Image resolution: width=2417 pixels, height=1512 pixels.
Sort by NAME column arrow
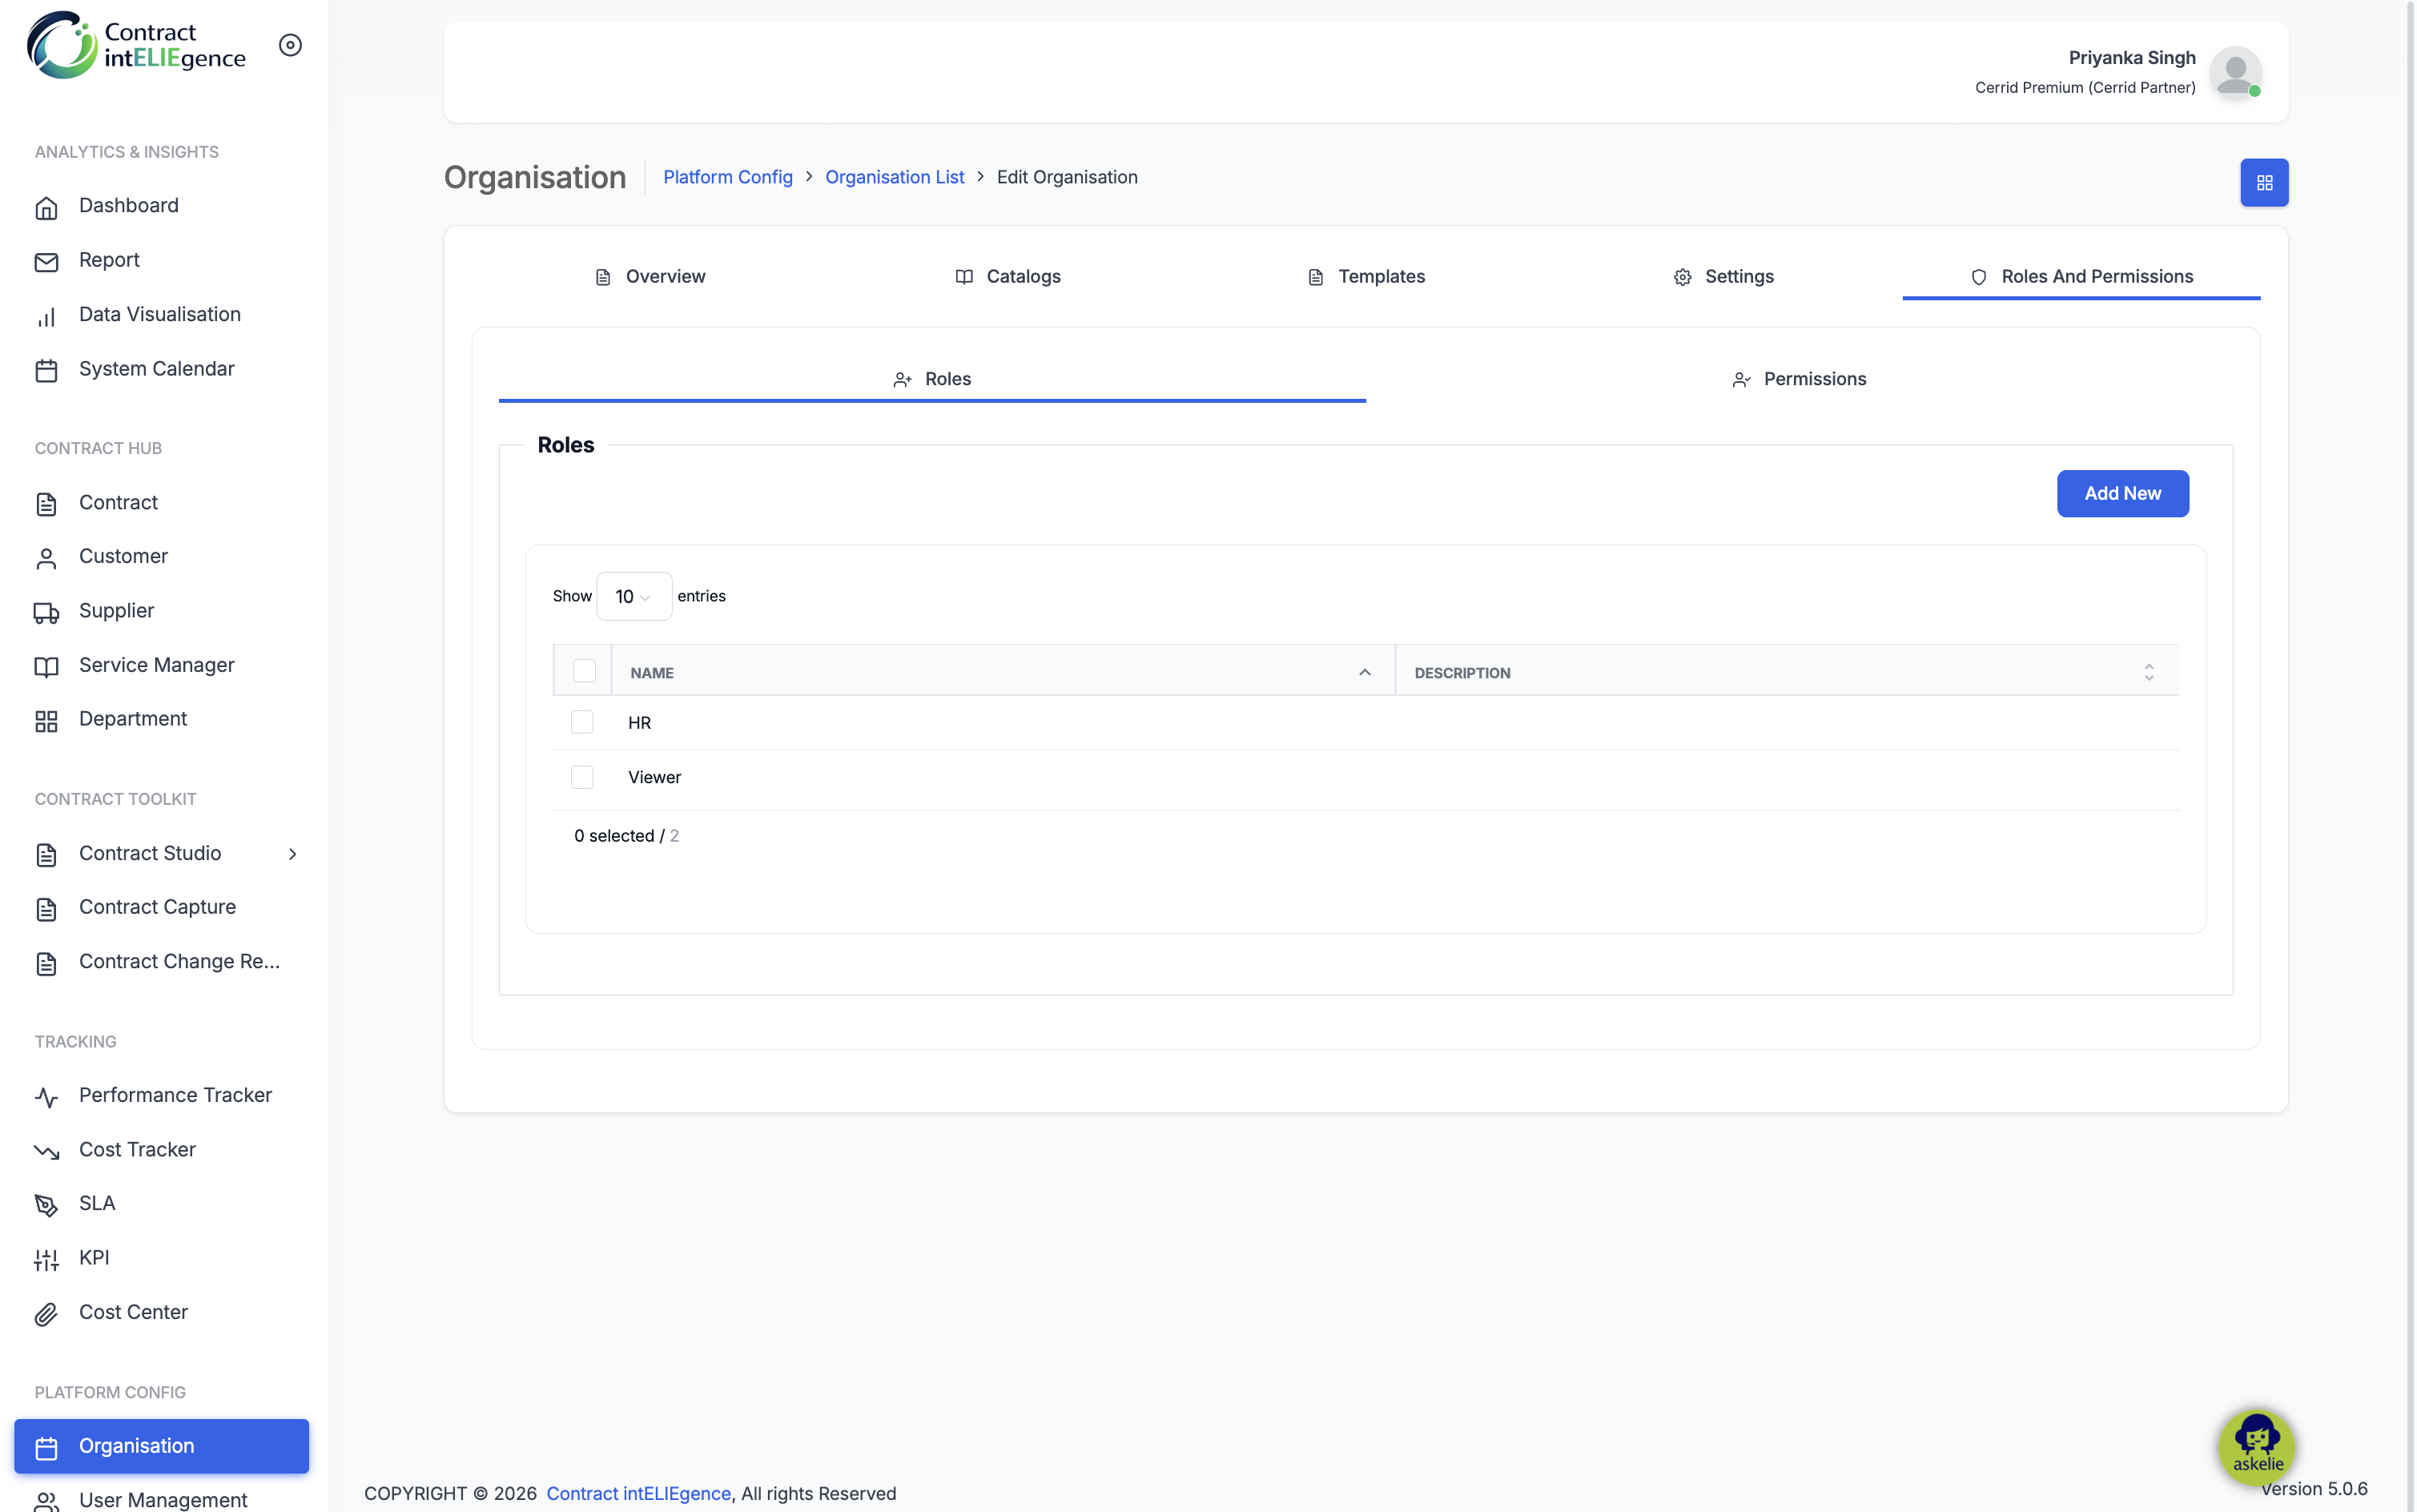[1364, 672]
